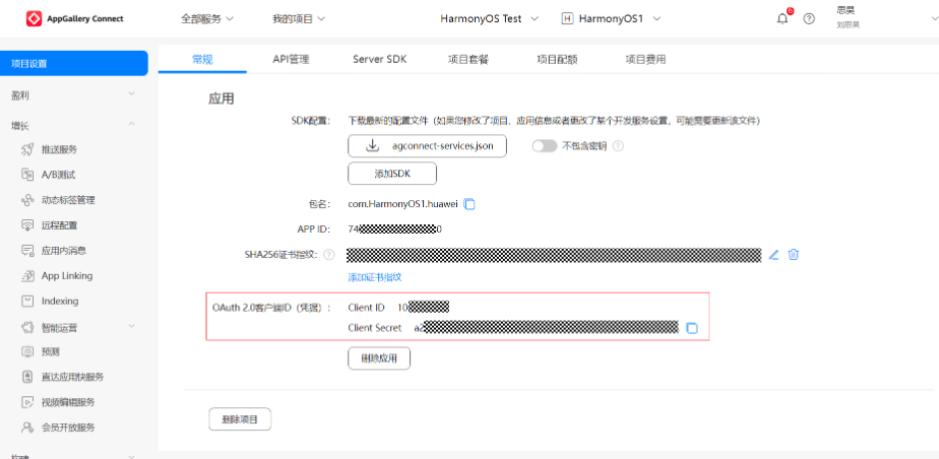Click the 推送服务 rocket icon
Screen dimensions: 939x459
(x=27, y=150)
